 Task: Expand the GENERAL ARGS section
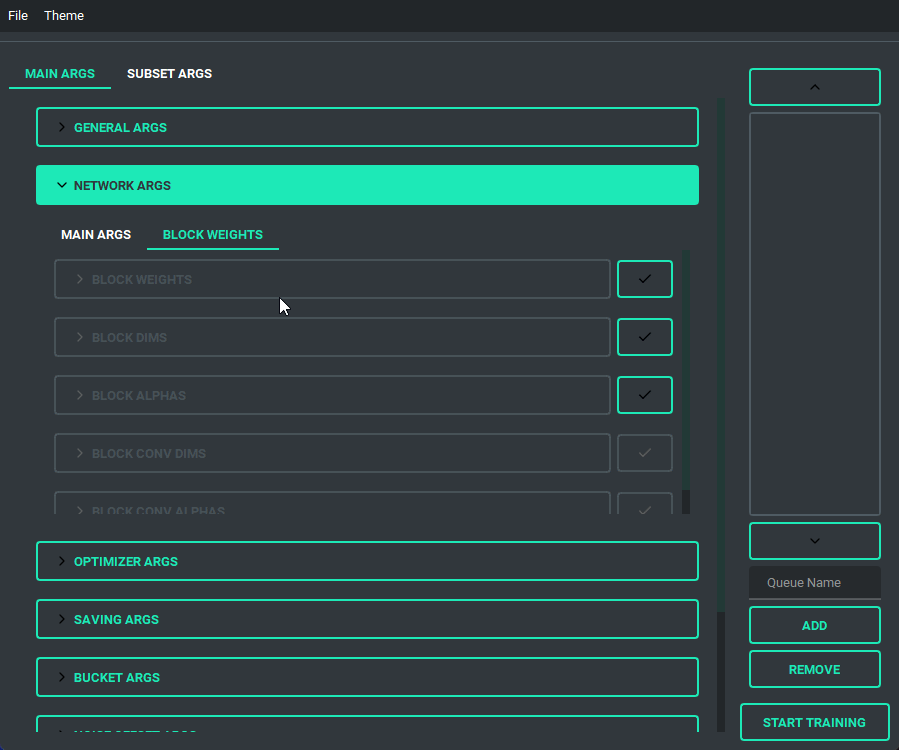(x=367, y=127)
